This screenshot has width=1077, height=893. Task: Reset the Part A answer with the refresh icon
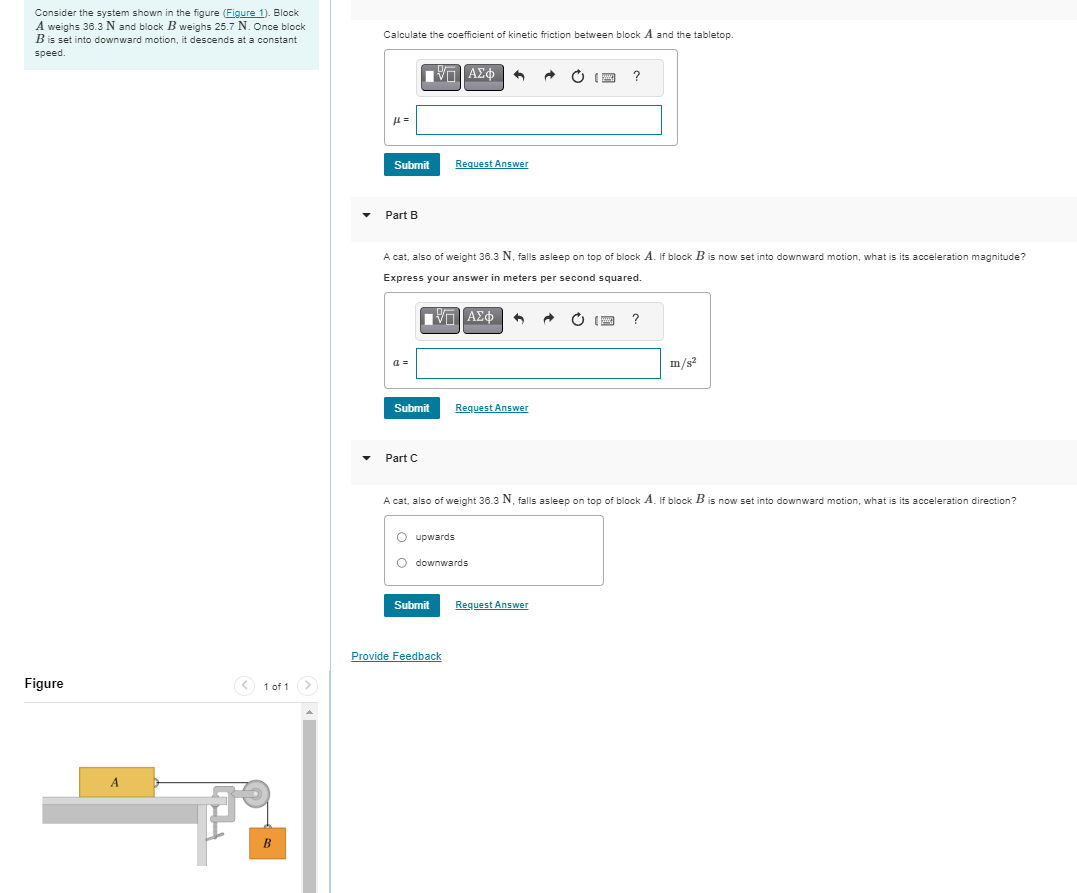pyautogui.click(x=577, y=77)
